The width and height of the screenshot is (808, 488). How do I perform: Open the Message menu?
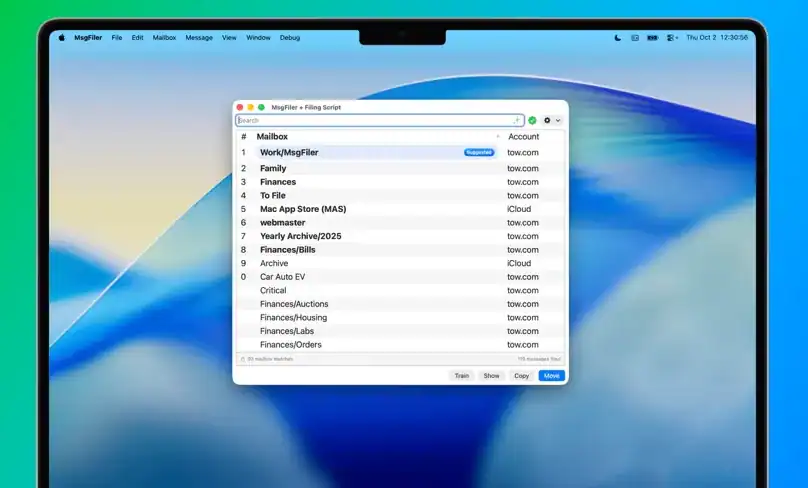coord(199,38)
